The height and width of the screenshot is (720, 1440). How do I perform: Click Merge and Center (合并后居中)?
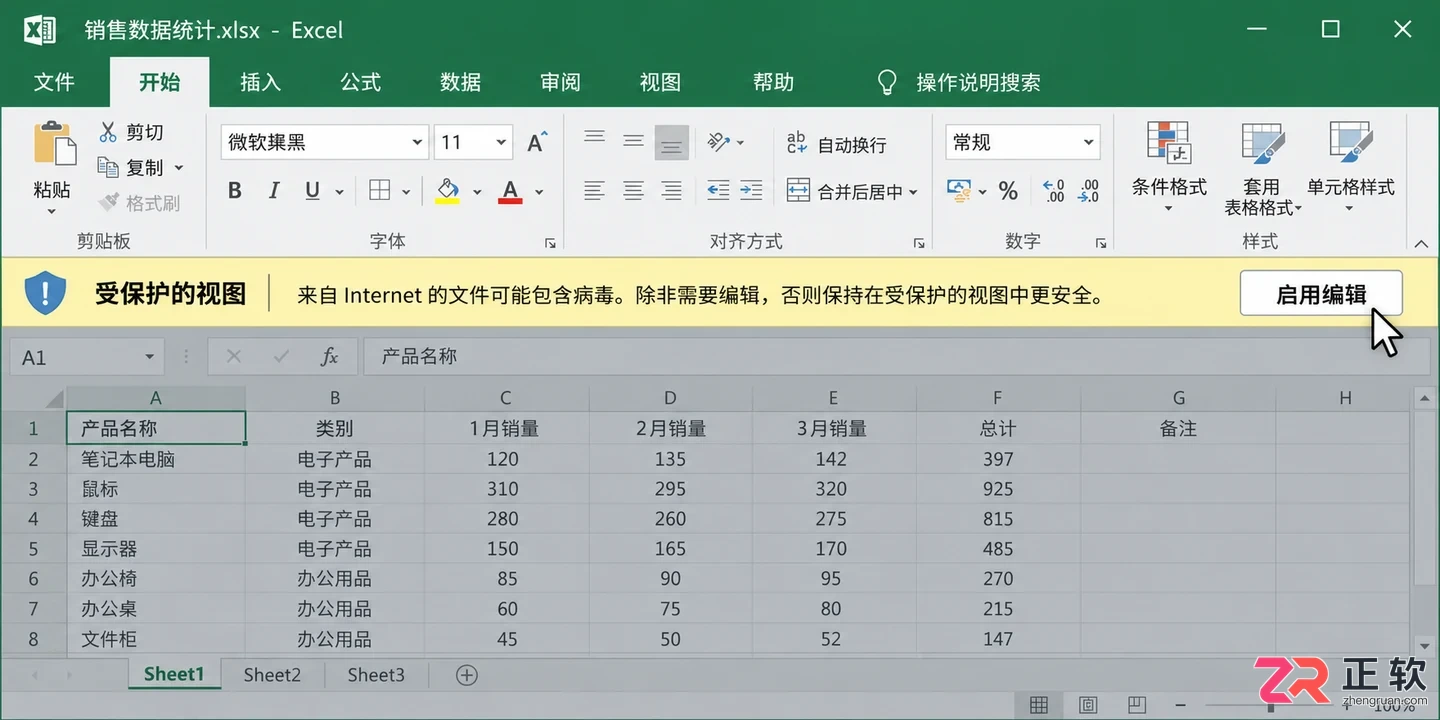845,191
